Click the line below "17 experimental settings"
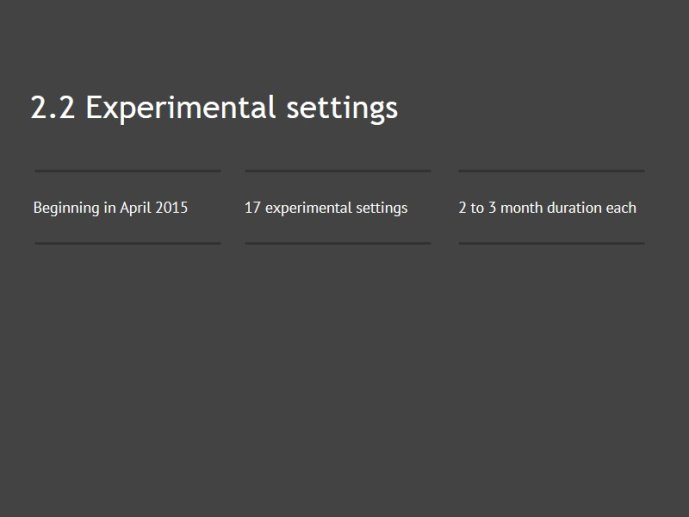The width and height of the screenshot is (689, 517). click(x=338, y=243)
